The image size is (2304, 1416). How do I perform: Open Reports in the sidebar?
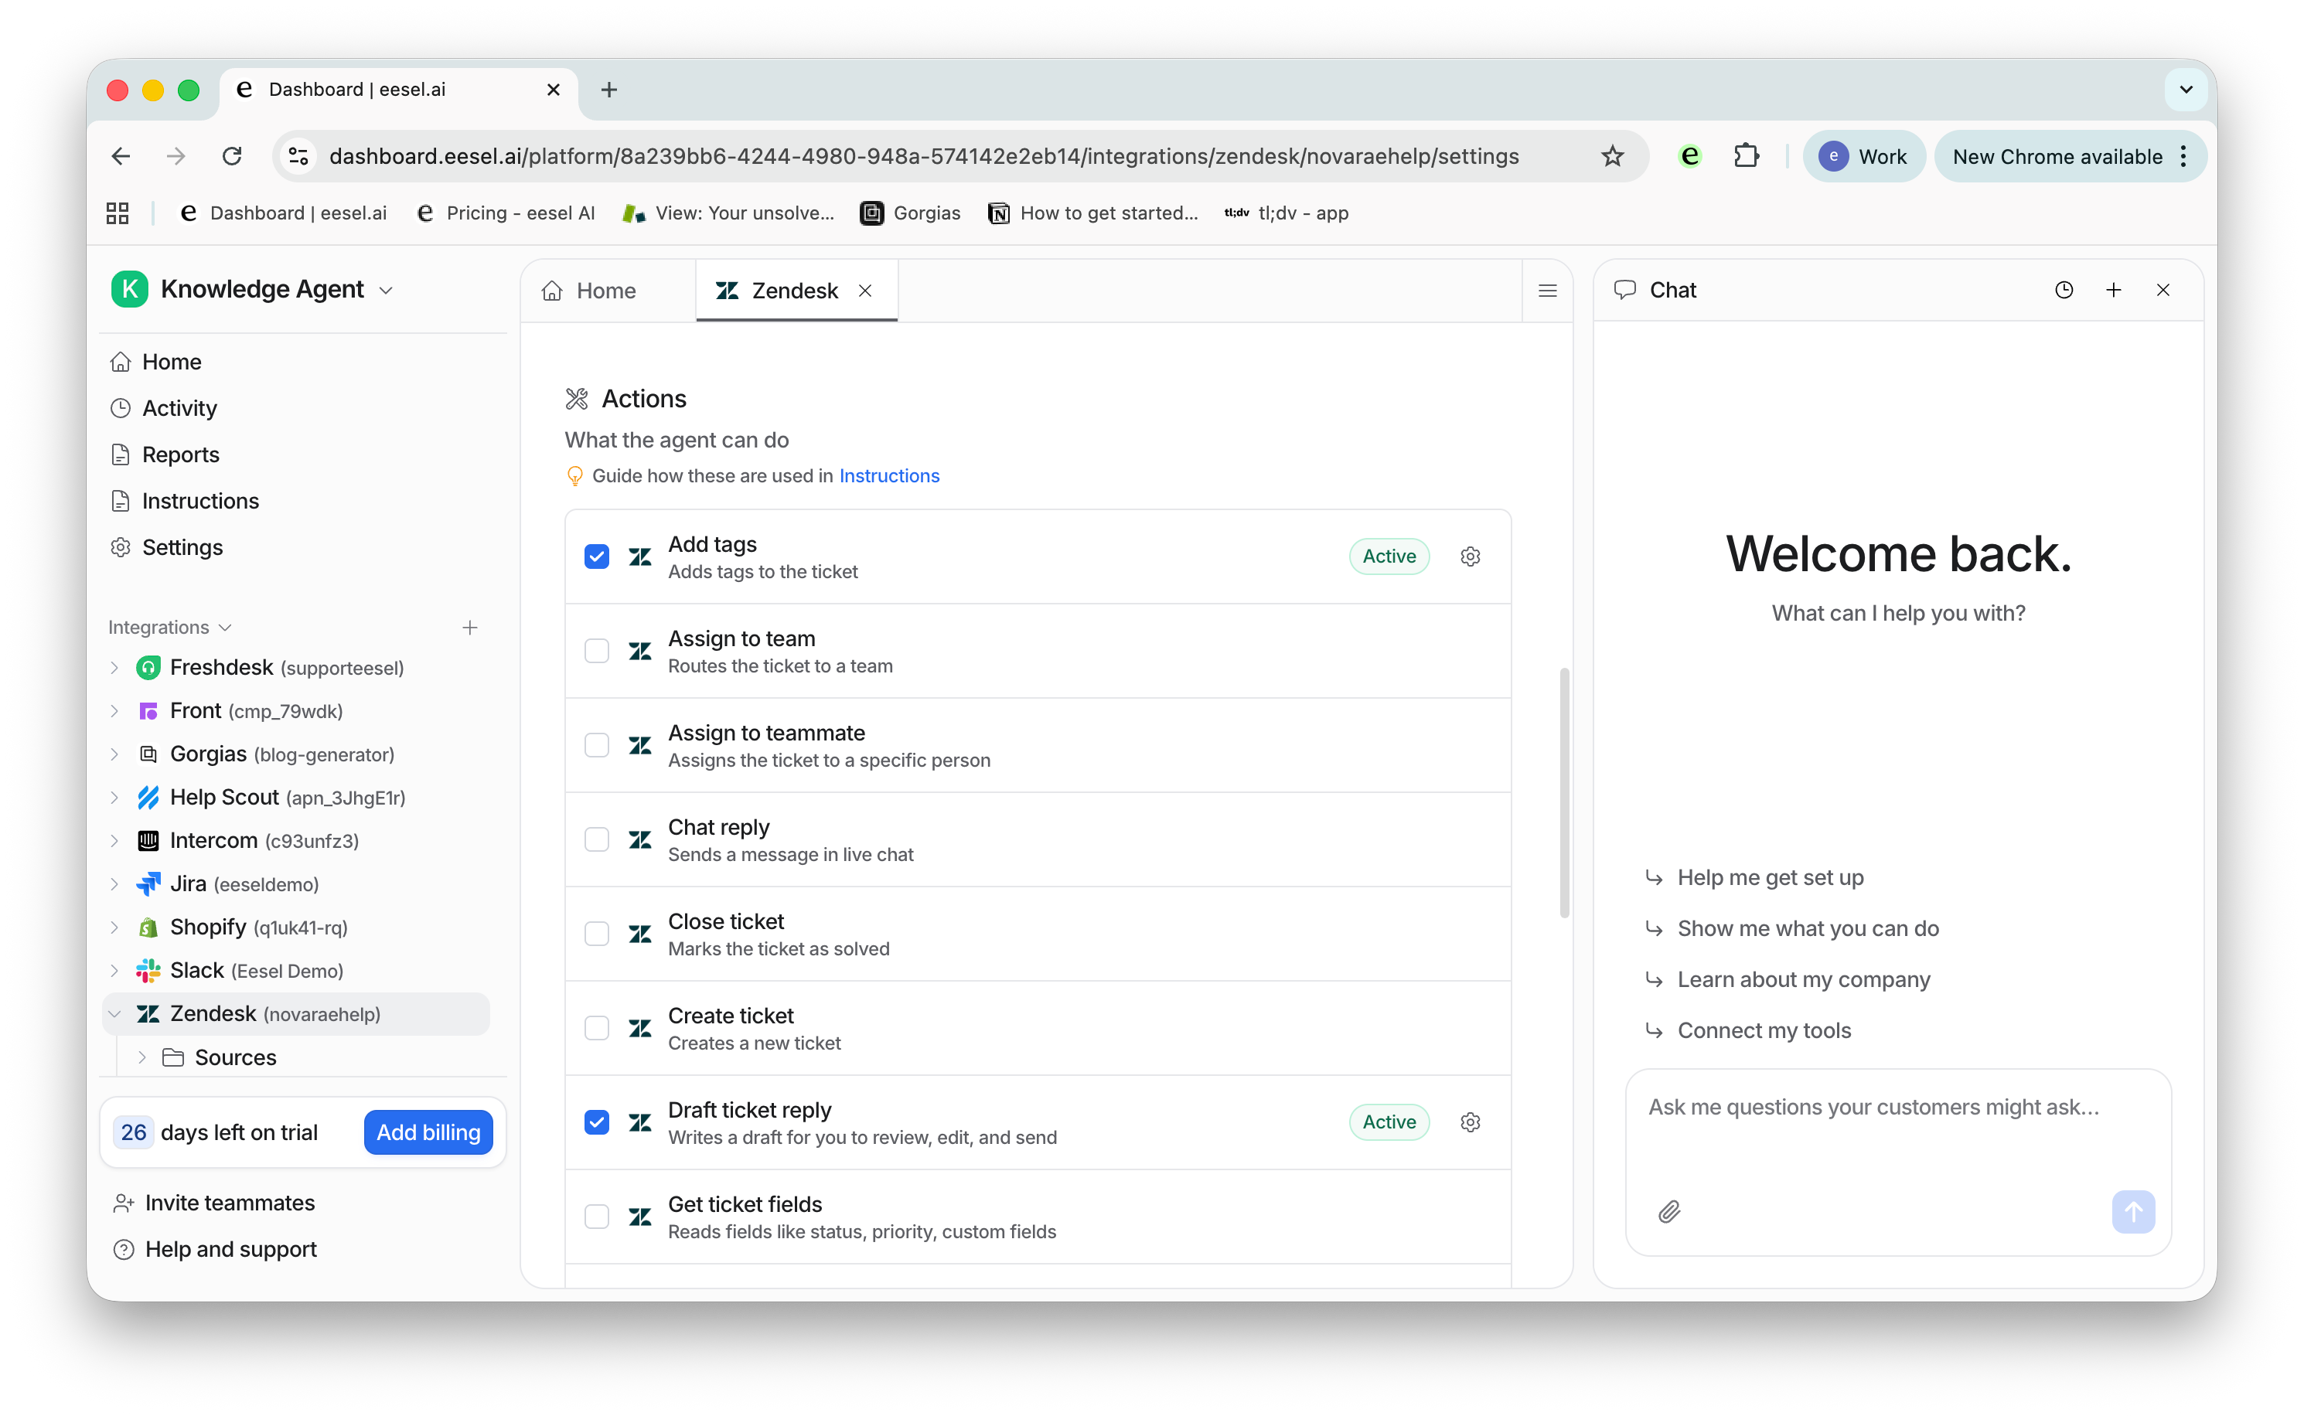click(180, 454)
